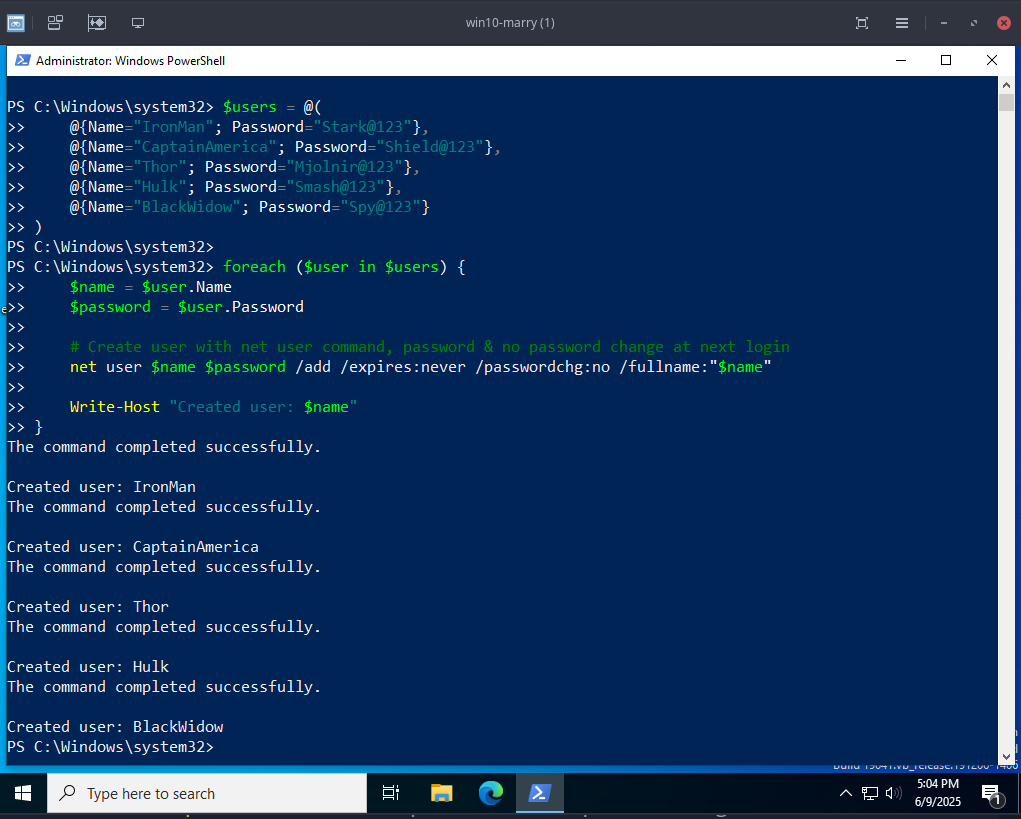This screenshot has width=1021, height=819.
Task: Click the virtual machine console icon at top-left
Action: tap(16, 22)
